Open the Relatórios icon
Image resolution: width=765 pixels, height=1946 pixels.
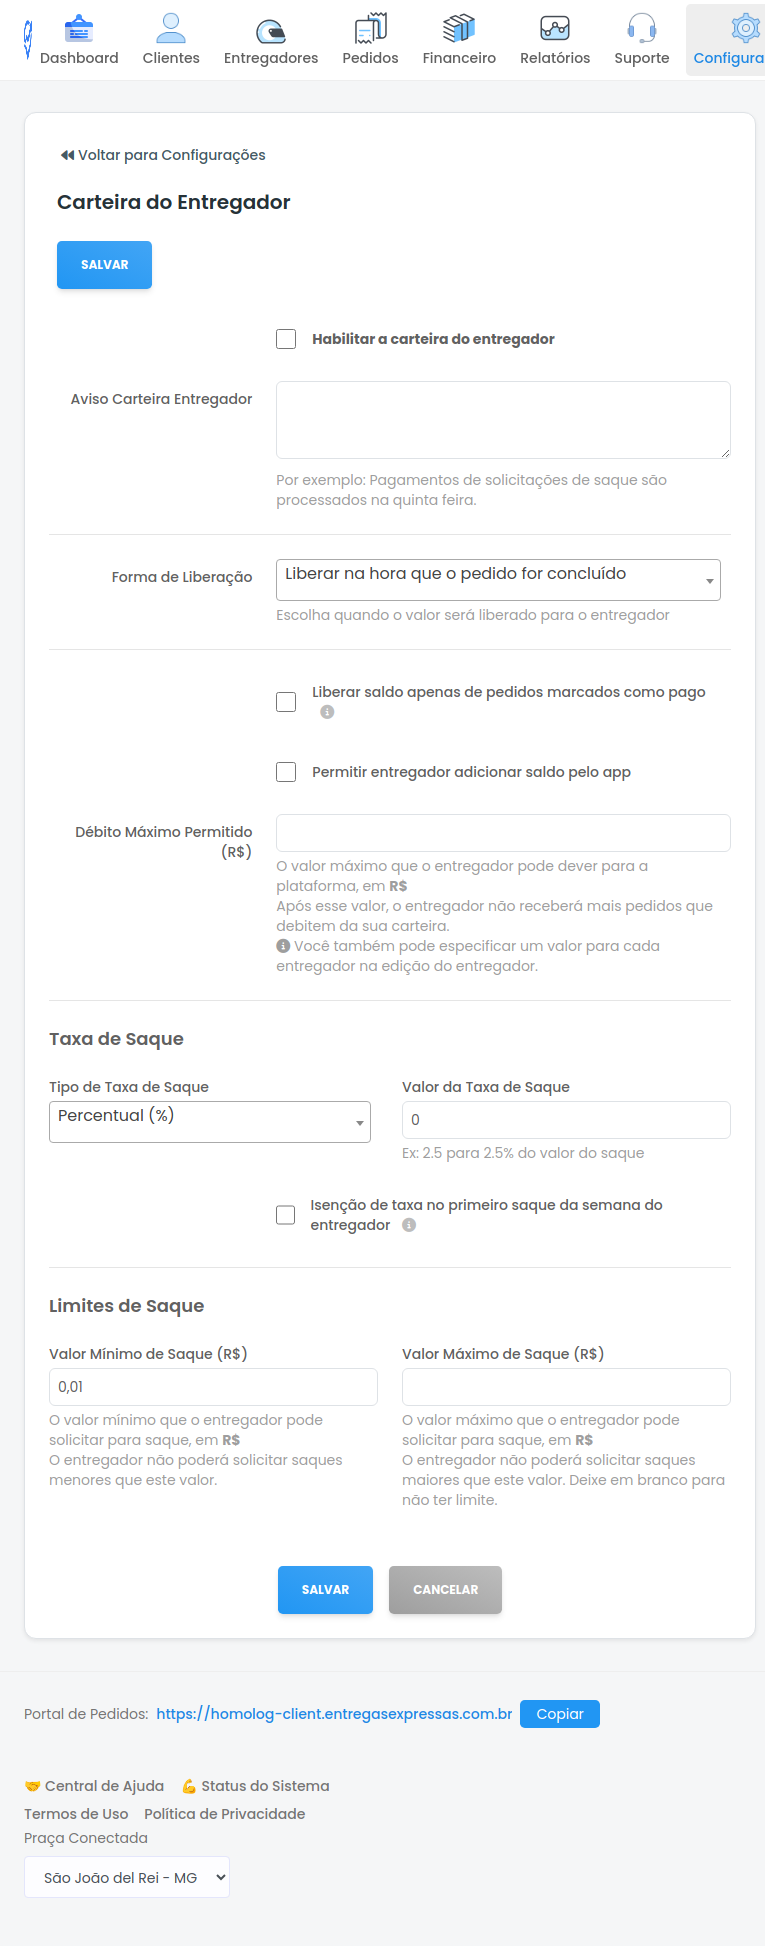coord(554,30)
